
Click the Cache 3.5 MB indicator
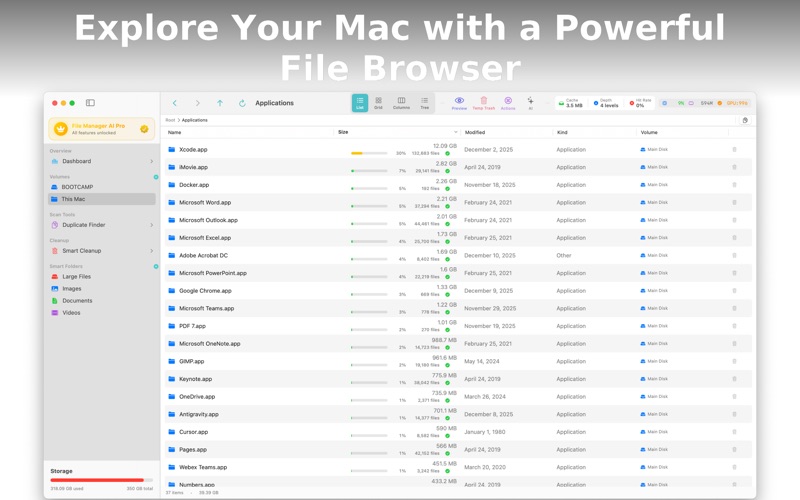click(x=571, y=103)
